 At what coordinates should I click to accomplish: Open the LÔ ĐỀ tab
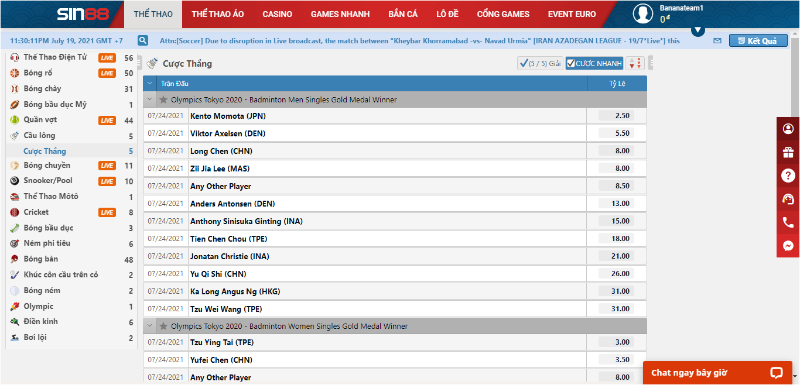(x=447, y=14)
